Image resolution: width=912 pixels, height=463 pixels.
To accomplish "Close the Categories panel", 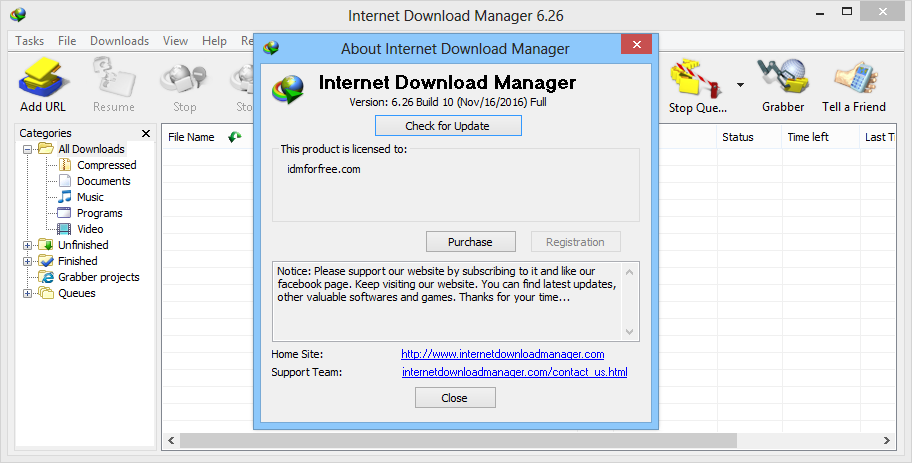I will 146,133.
